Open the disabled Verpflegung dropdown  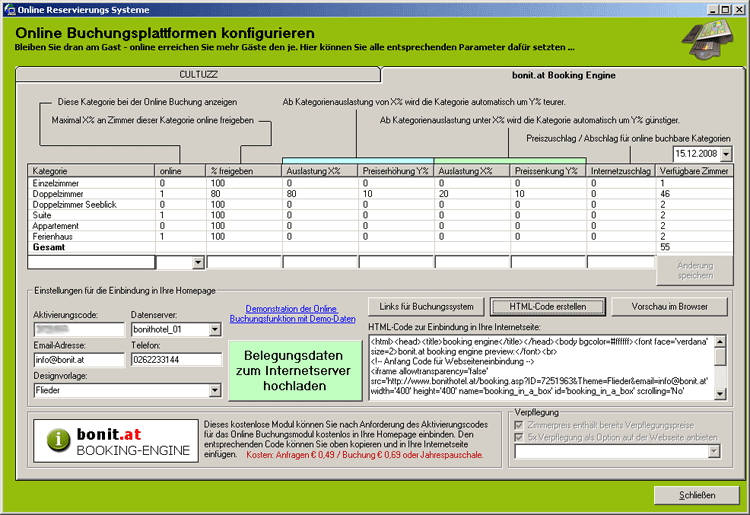tap(714, 451)
